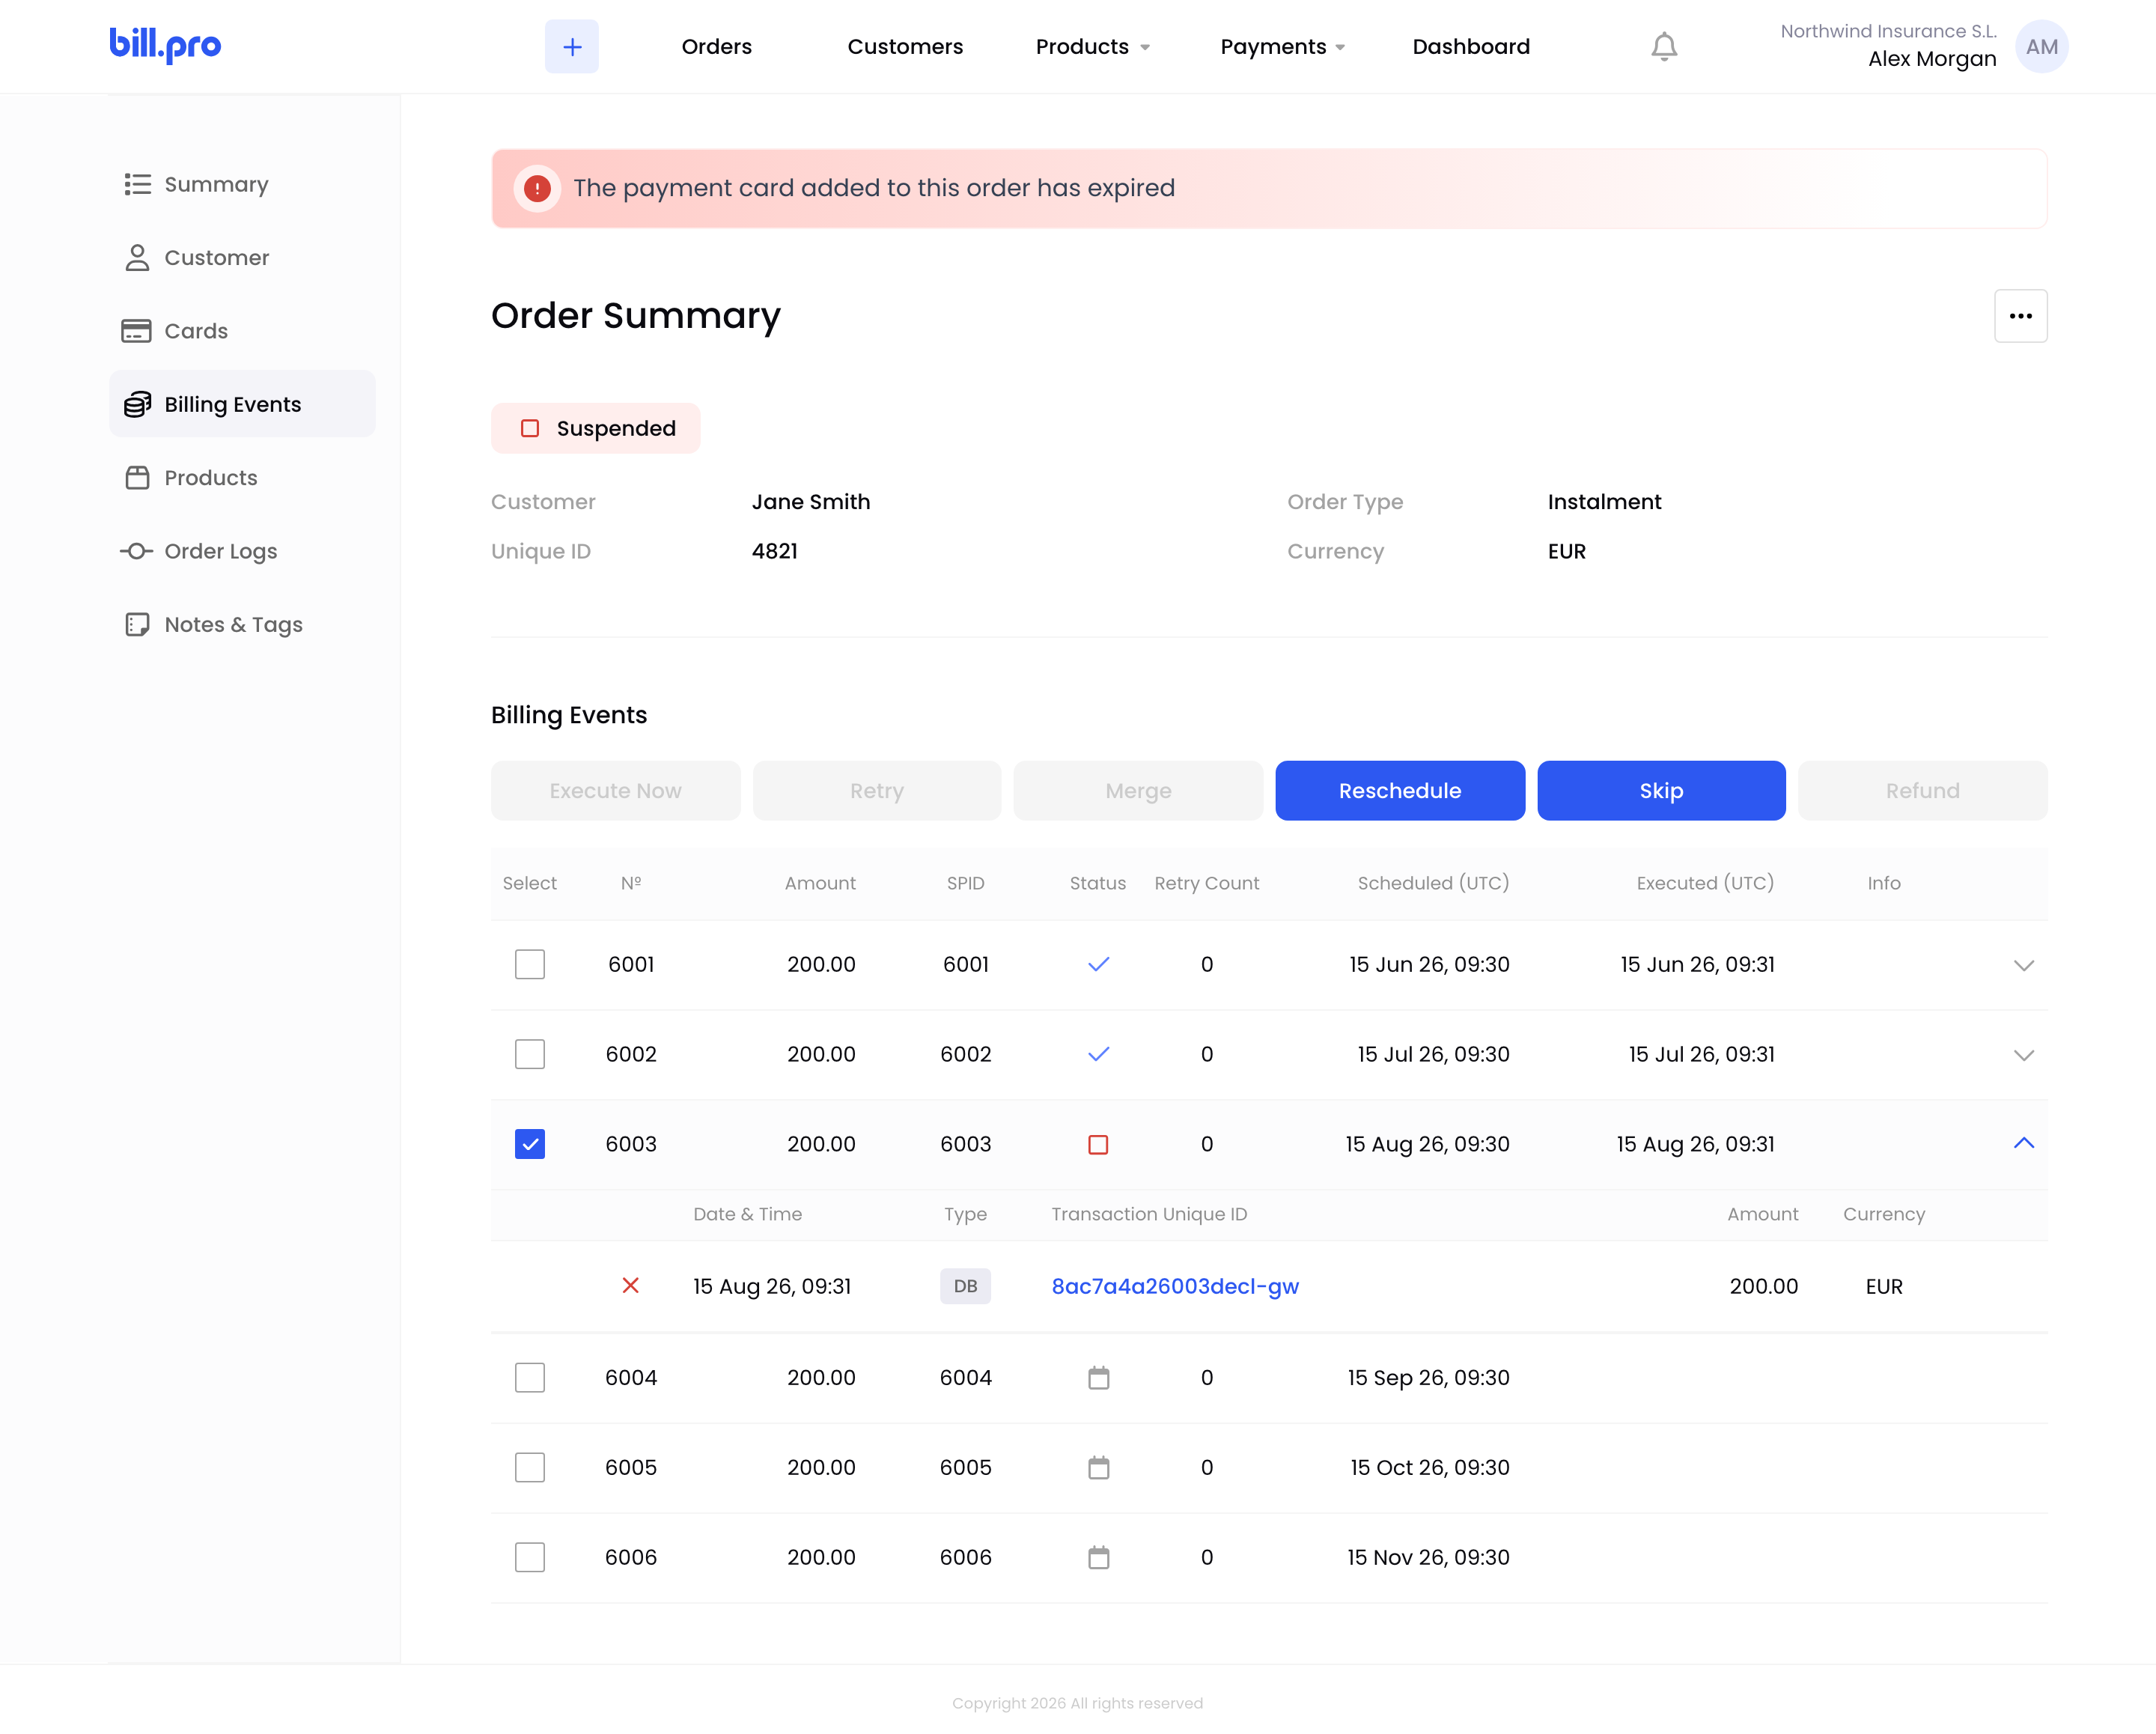
Task: Click the checkmark status icon for event 6001
Action: (1098, 964)
